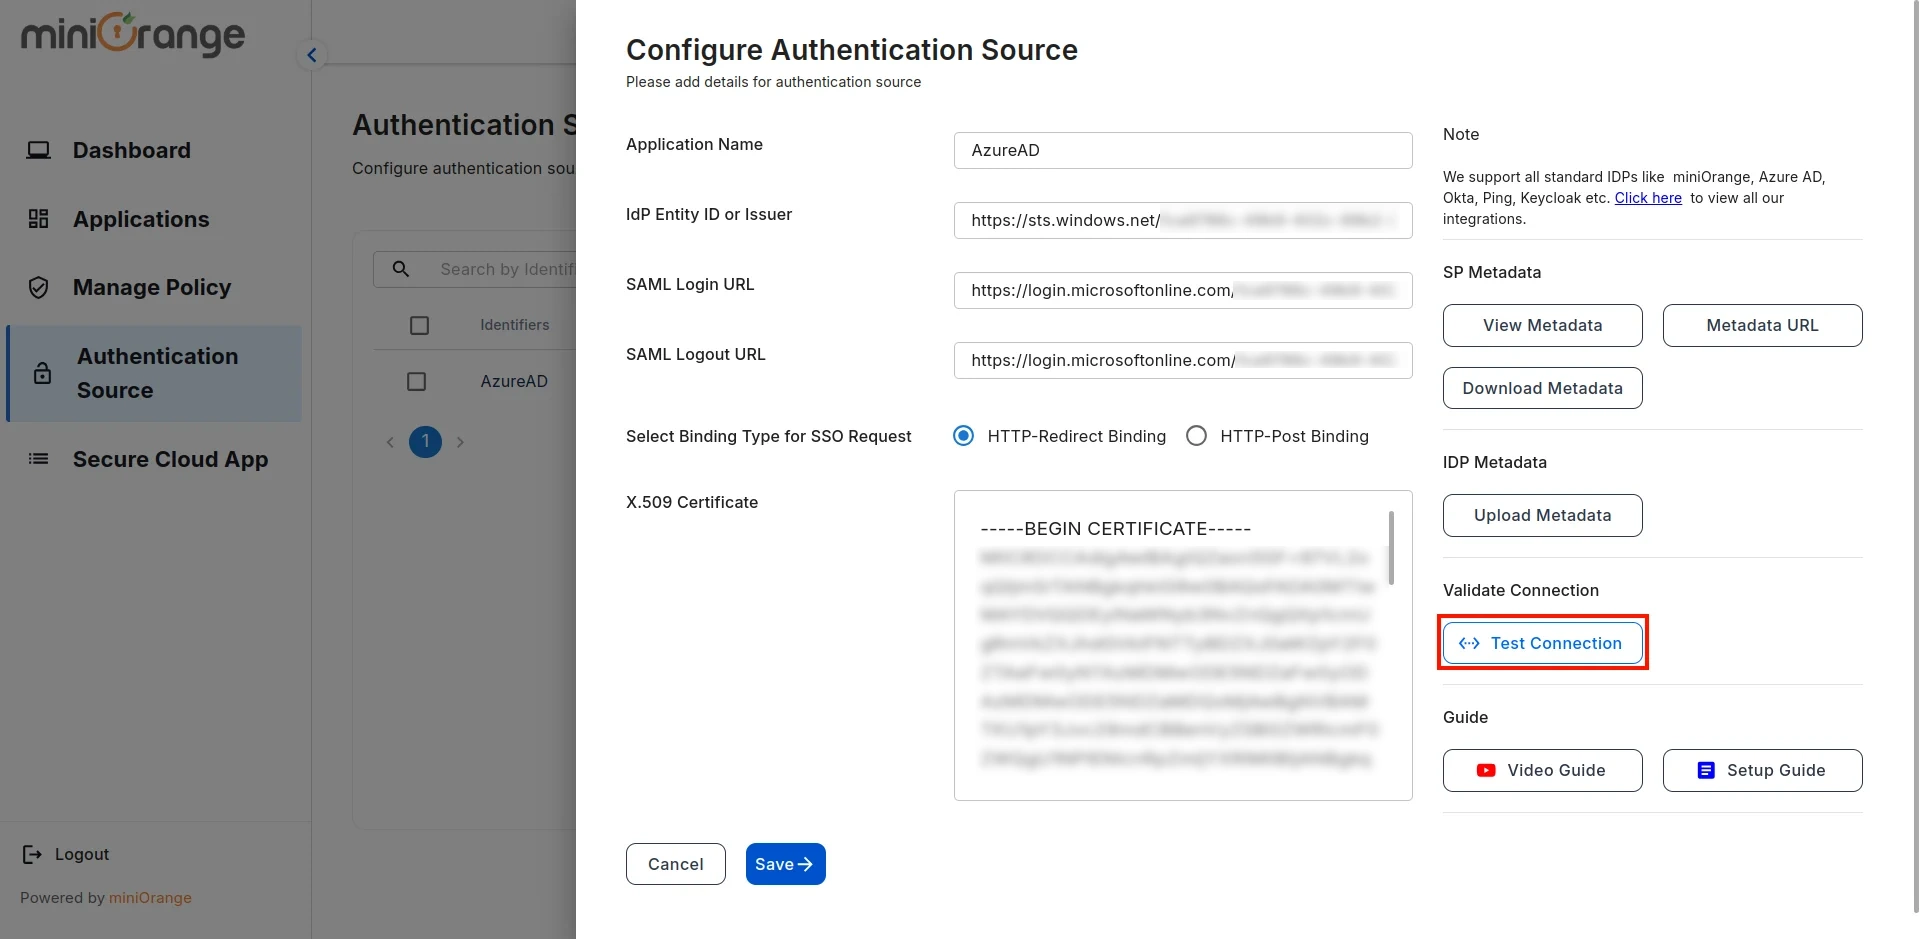Image resolution: width=1920 pixels, height=939 pixels.
Task: Select the Manage Policy shield icon
Action: click(39, 287)
